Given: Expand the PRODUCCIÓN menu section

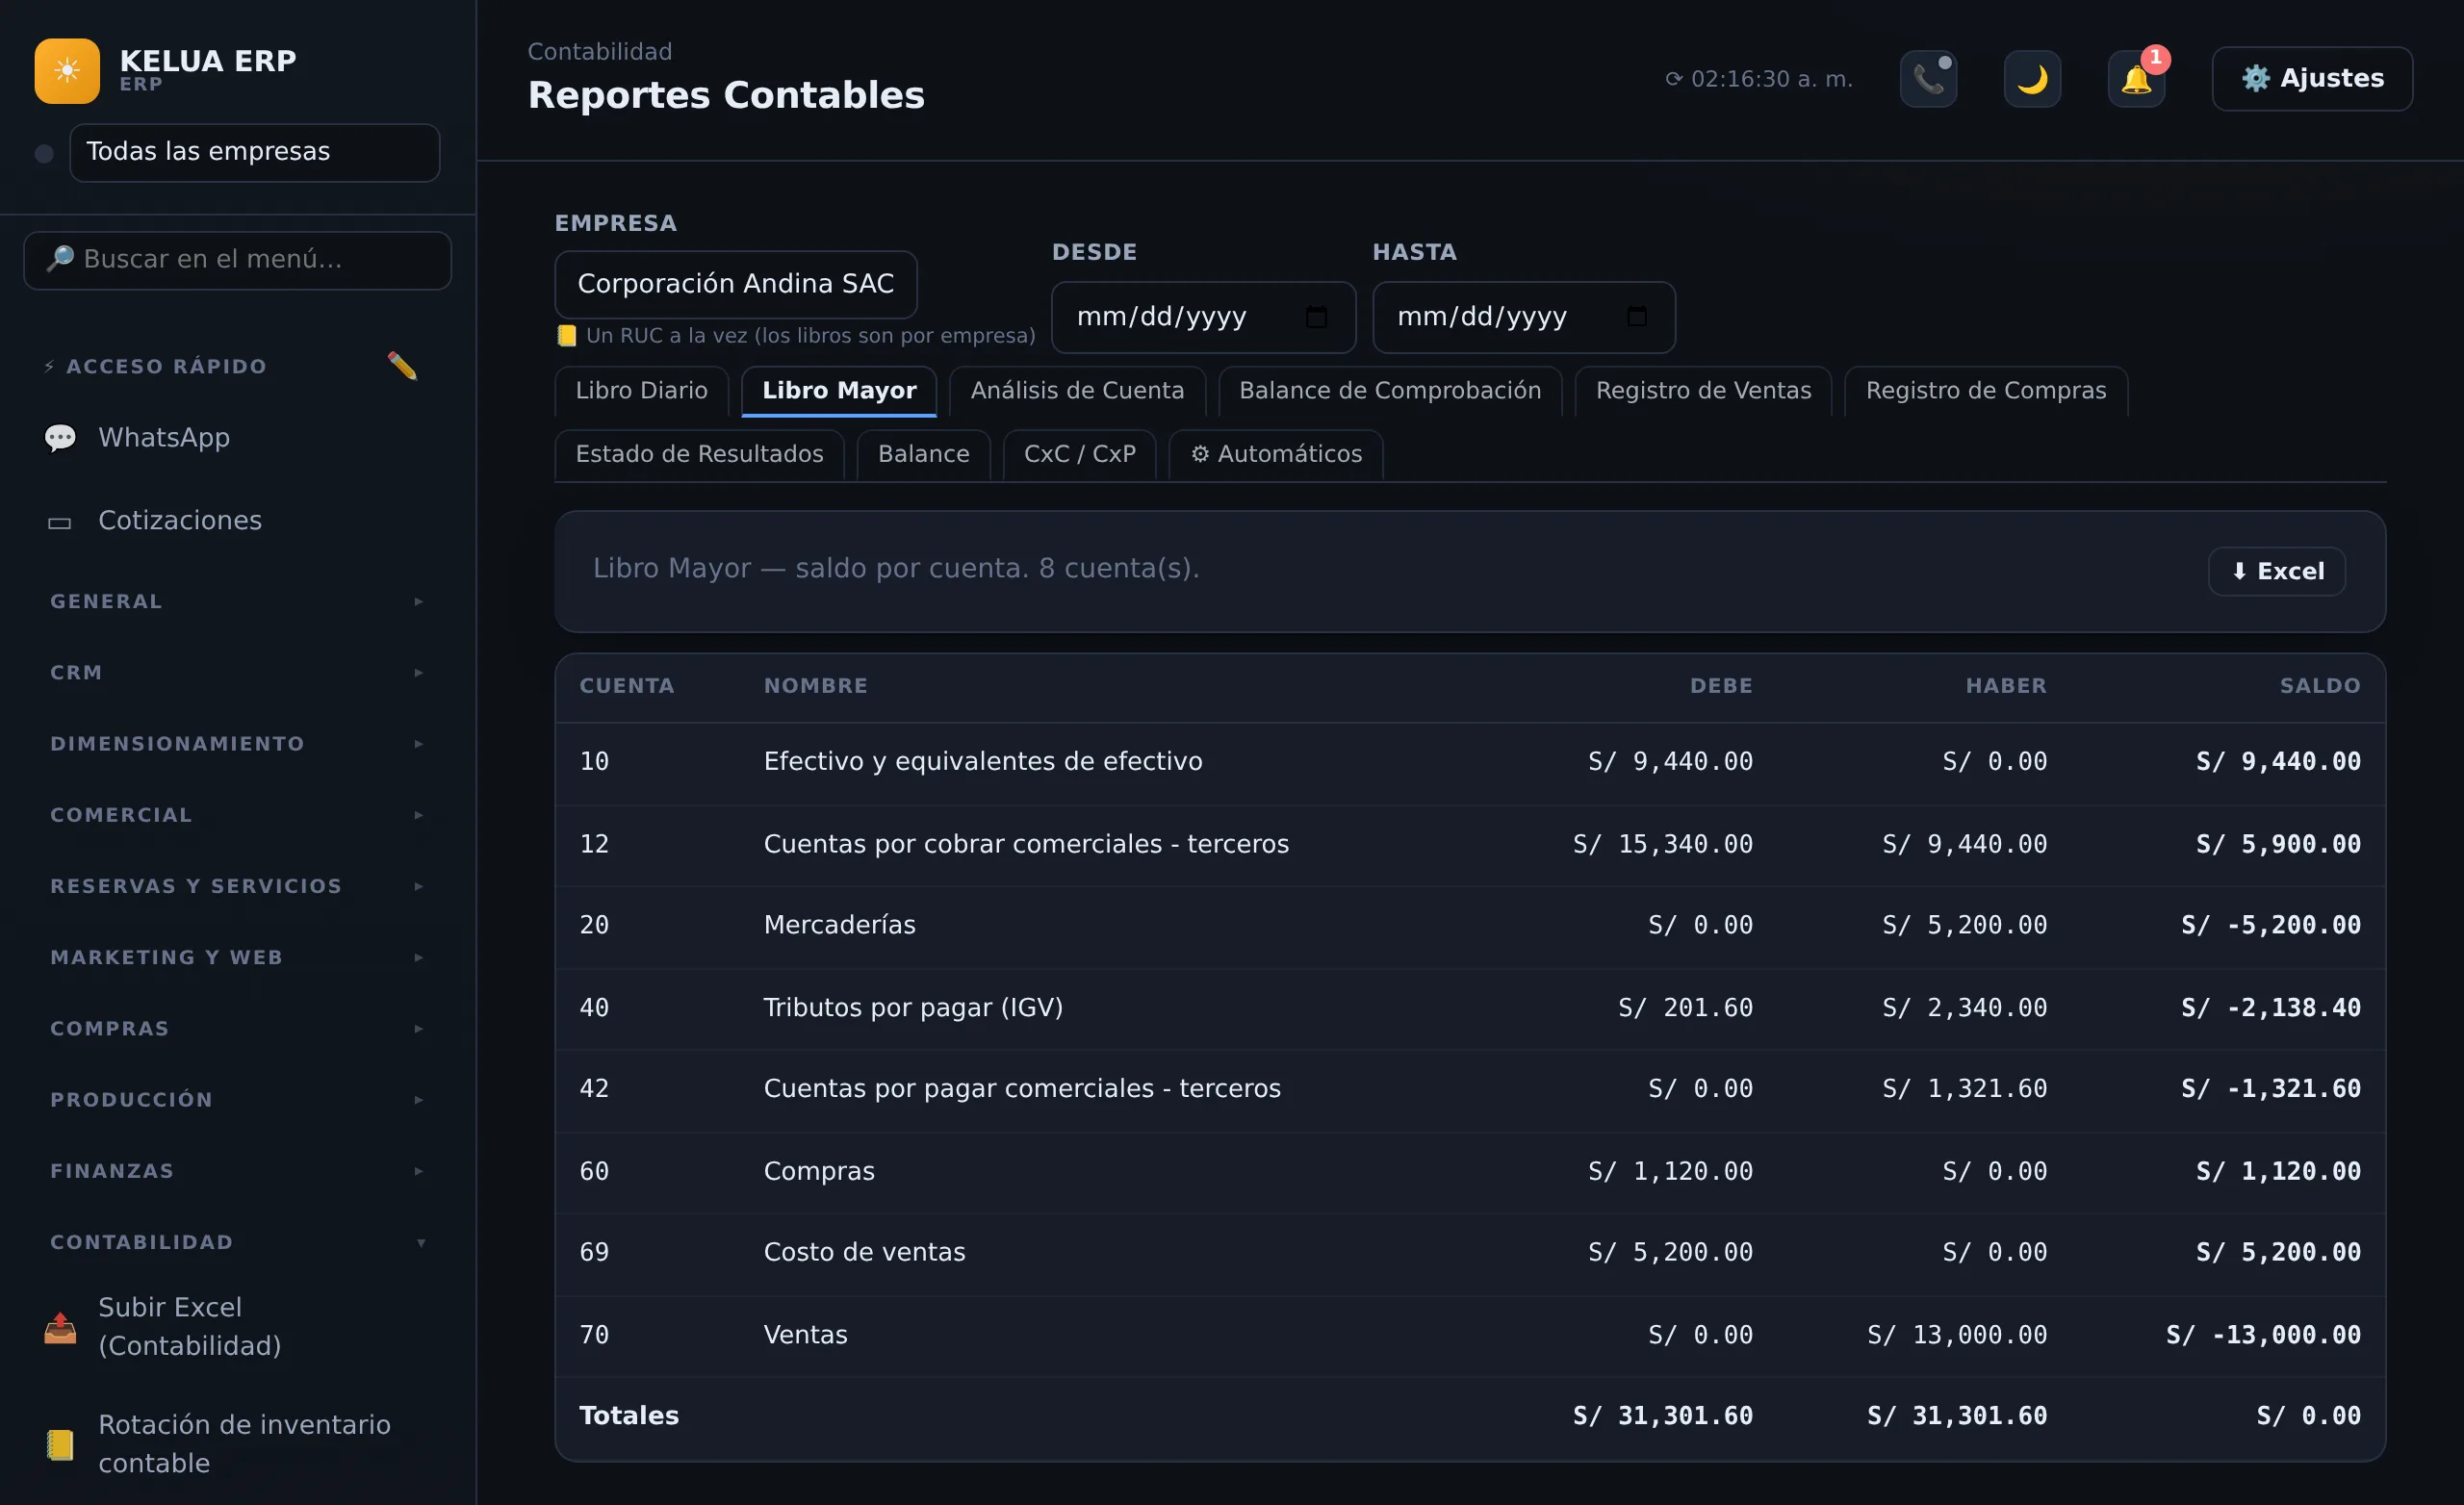Looking at the screenshot, I should (237, 1099).
